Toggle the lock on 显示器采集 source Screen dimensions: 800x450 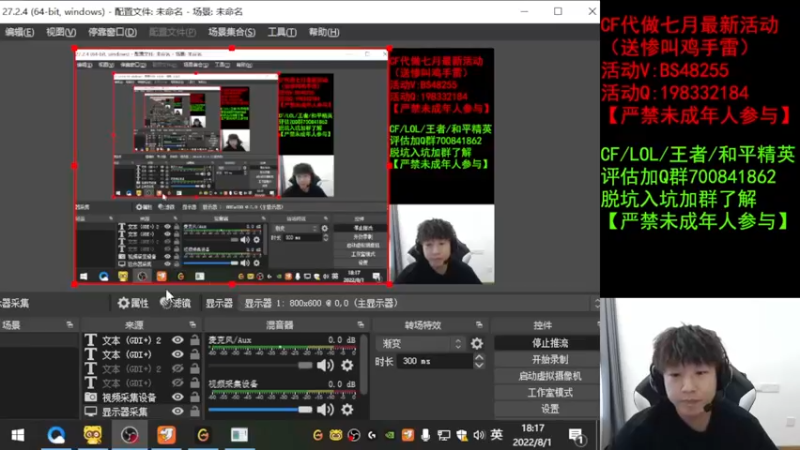(x=194, y=411)
